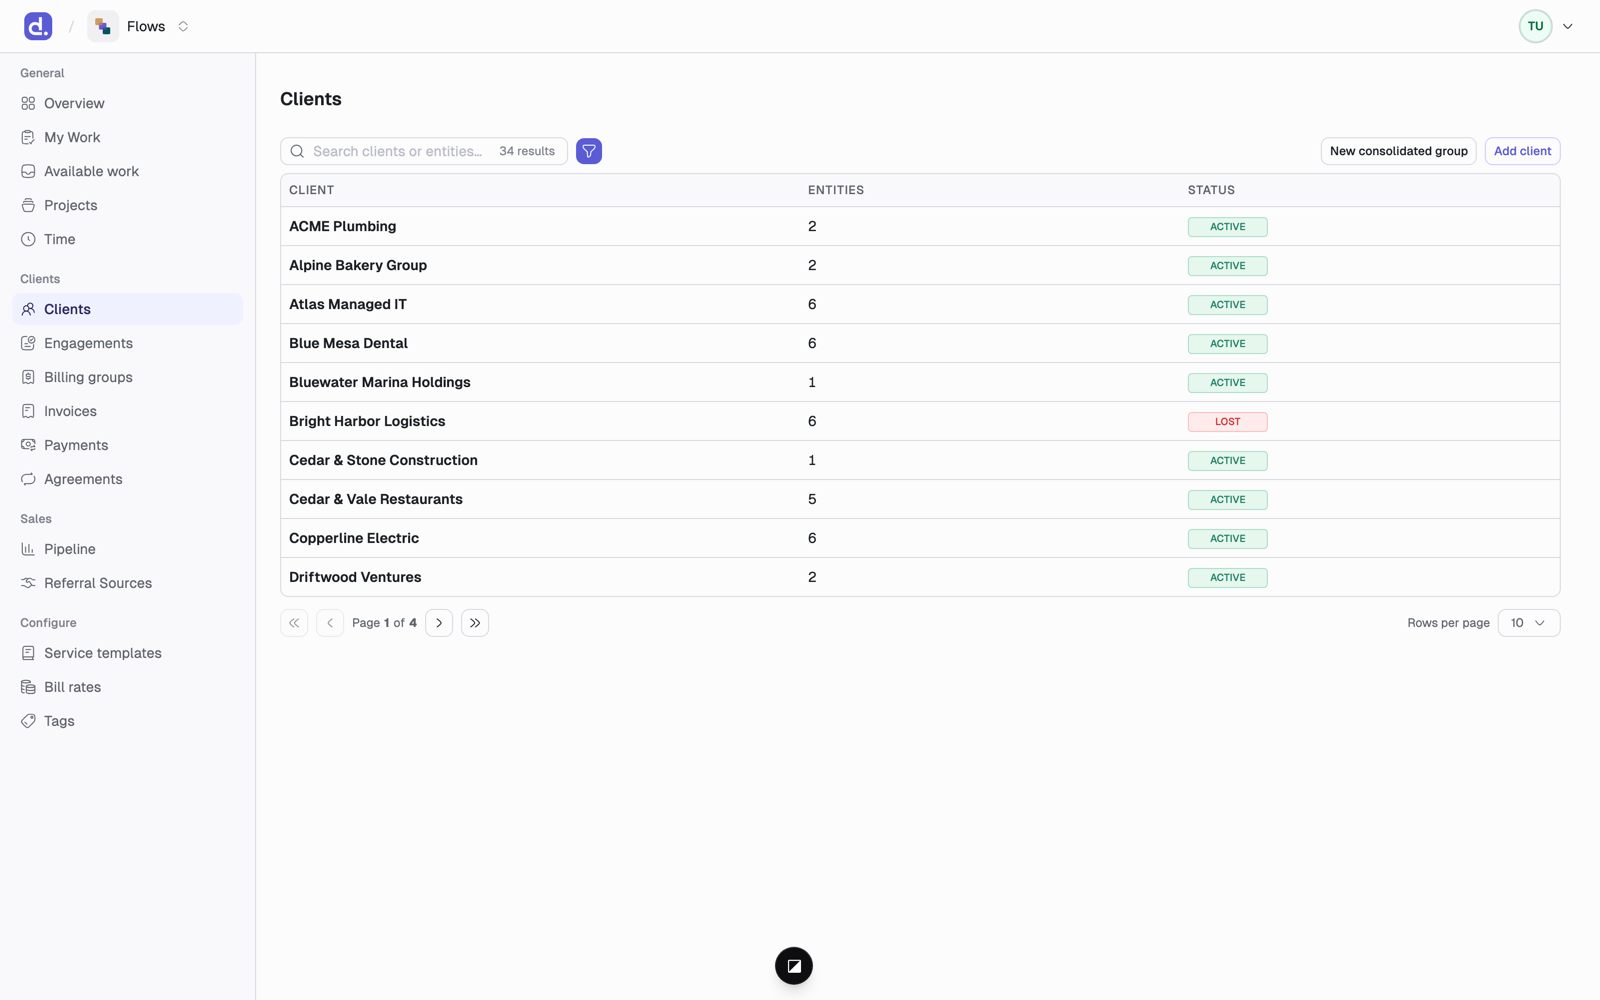
Task: Open Tags configuration
Action: point(127,721)
